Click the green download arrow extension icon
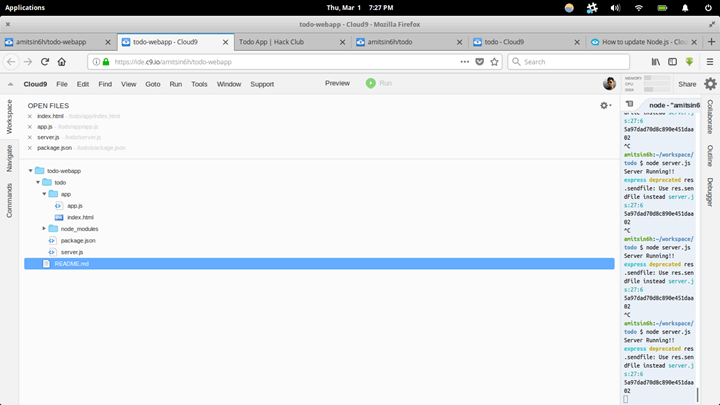The width and height of the screenshot is (720, 405). [x=689, y=62]
